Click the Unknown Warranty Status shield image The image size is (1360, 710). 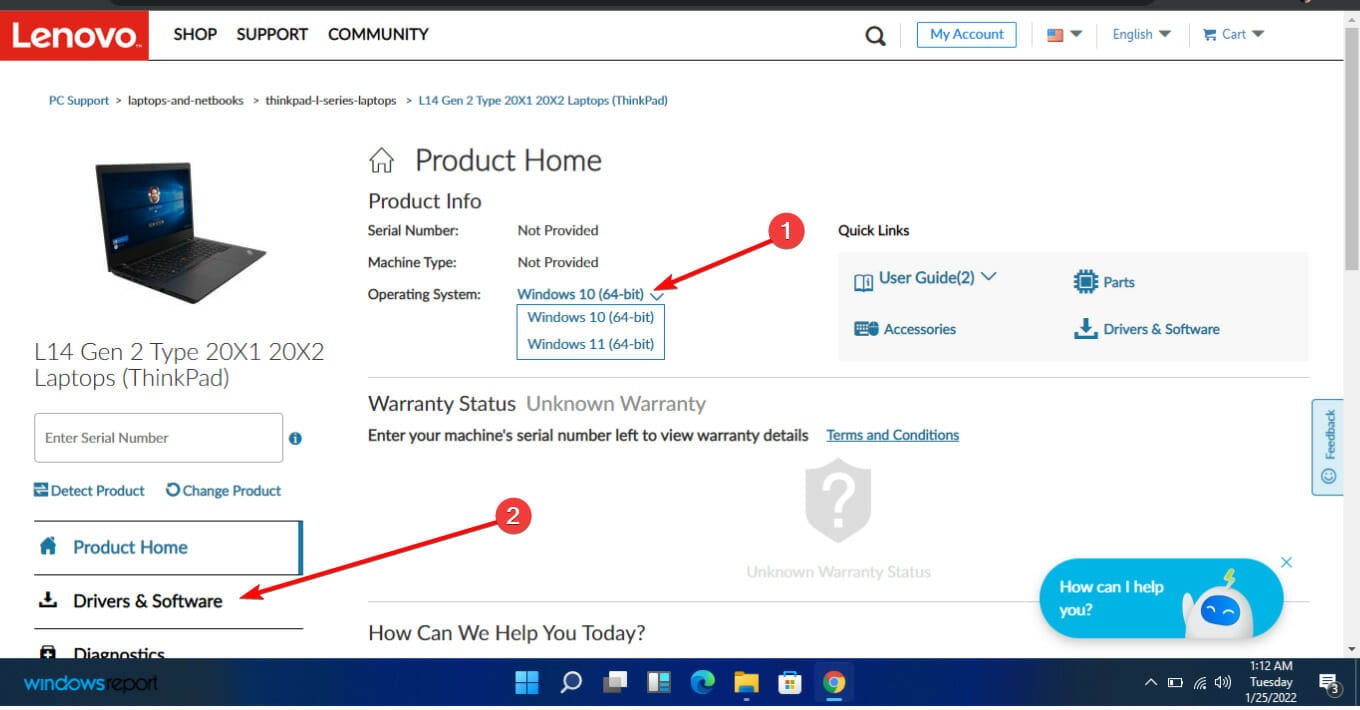point(838,501)
